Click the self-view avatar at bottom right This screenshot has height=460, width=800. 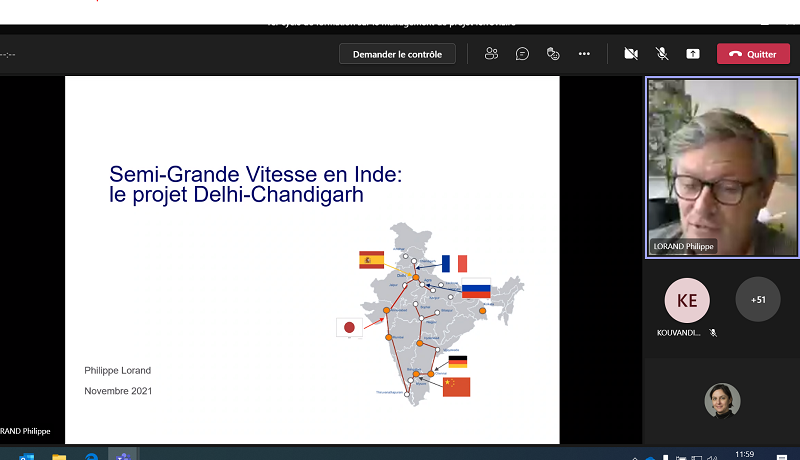coord(722,400)
